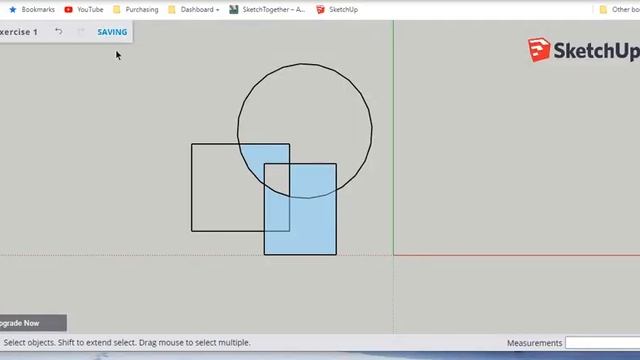Click the SAVING status text
The width and height of the screenshot is (640, 360).
click(112, 32)
